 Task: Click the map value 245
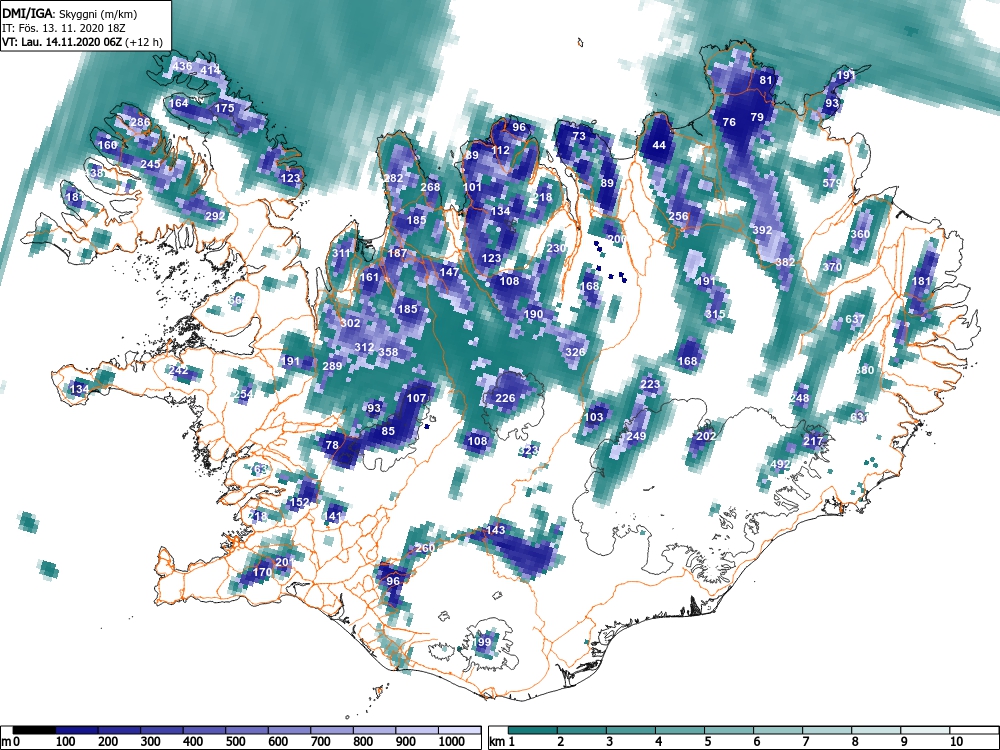[151, 164]
